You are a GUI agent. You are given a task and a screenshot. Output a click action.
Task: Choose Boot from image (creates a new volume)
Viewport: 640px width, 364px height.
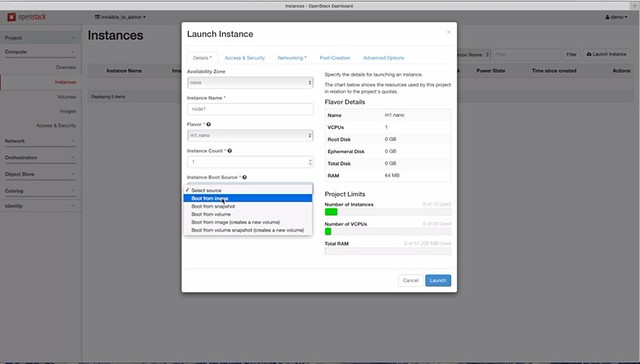pos(248,222)
